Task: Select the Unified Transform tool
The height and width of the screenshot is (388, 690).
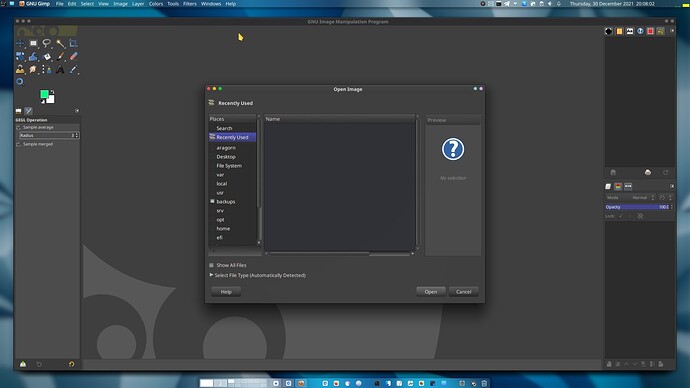Action: (x=20, y=56)
